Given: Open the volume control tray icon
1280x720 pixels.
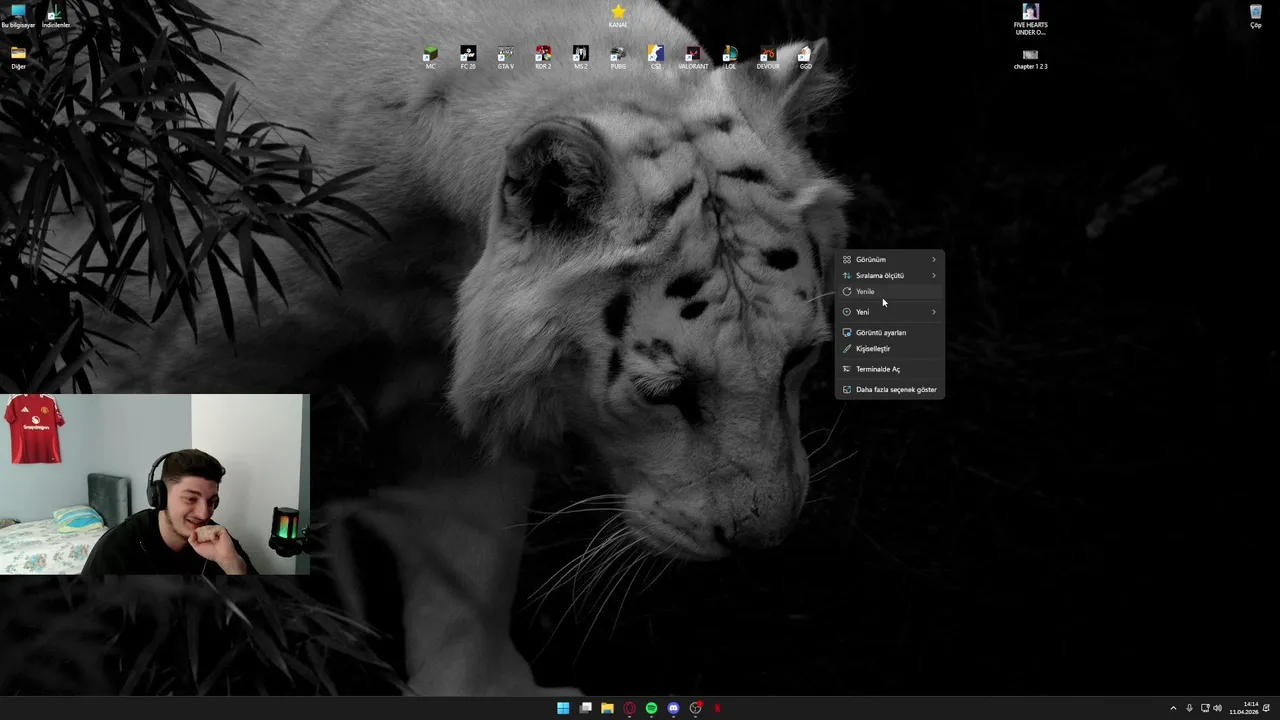Looking at the screenshot, I should click(1217, 708).
